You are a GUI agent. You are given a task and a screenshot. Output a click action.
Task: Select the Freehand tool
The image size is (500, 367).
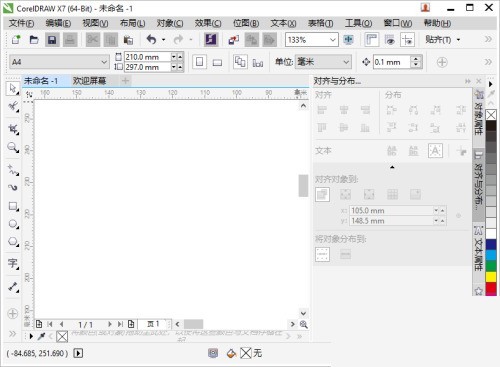(13, 170)
